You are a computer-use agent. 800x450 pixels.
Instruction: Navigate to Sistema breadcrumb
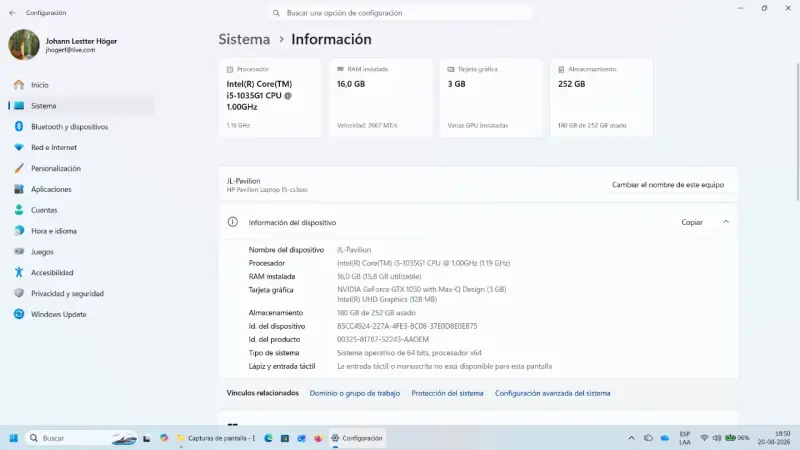244,39
